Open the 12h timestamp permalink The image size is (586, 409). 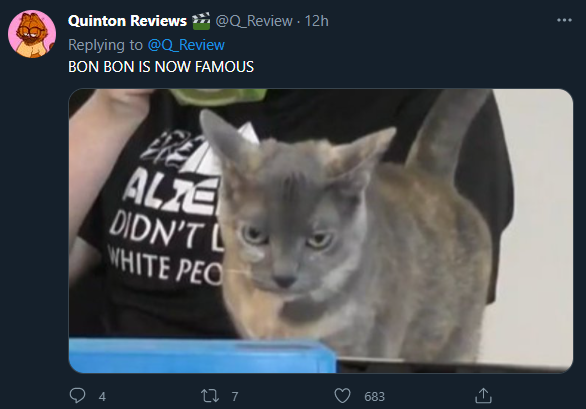[x=317, y=21]
